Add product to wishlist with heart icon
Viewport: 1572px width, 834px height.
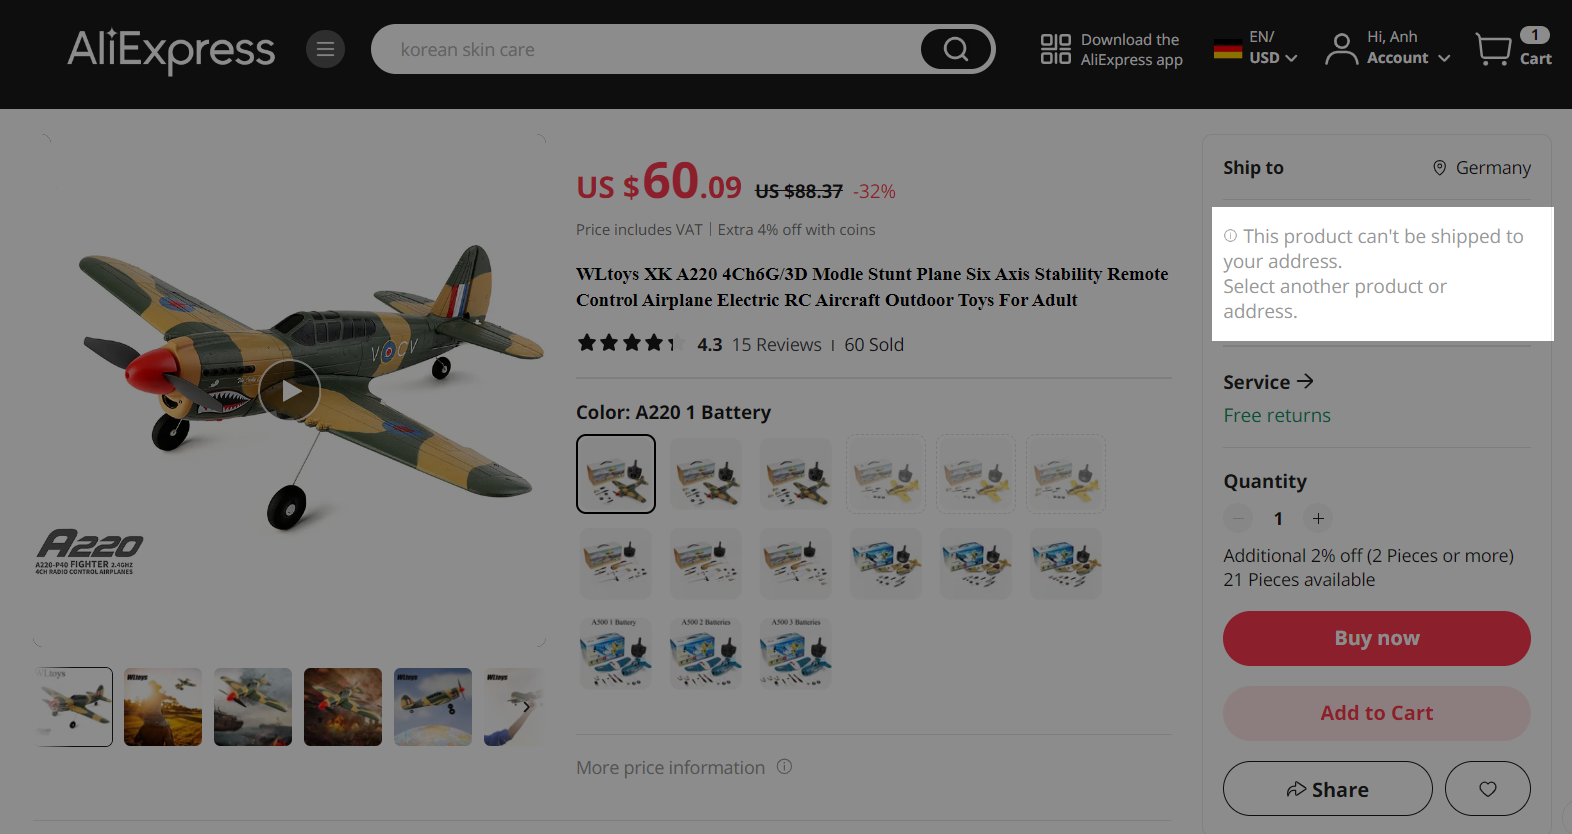(1487, 789)
